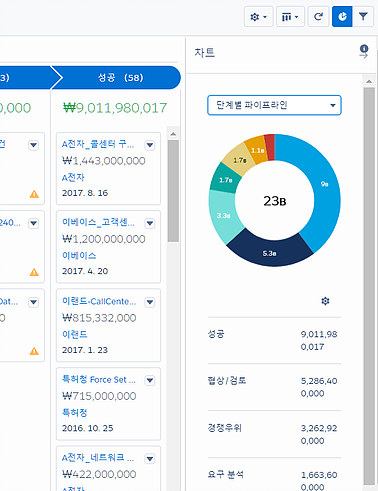Click the 23B total in donut center
Image resolution: width=378 pixels, height=491 pixels.
tap(274, 201)
